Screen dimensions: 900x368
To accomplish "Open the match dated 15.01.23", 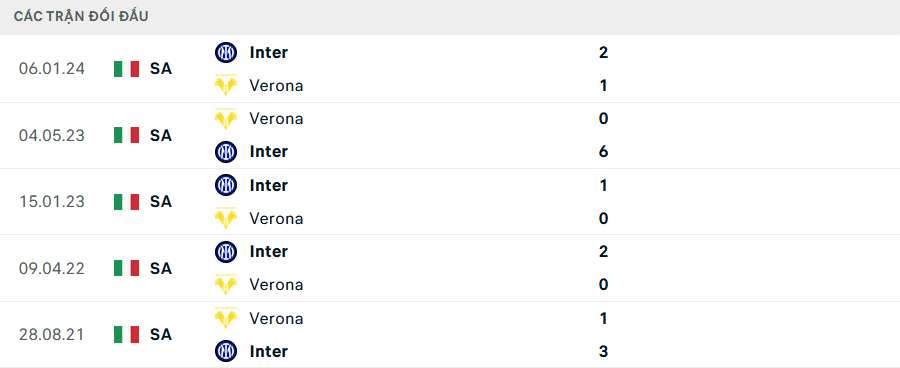I will pos(450,202).
